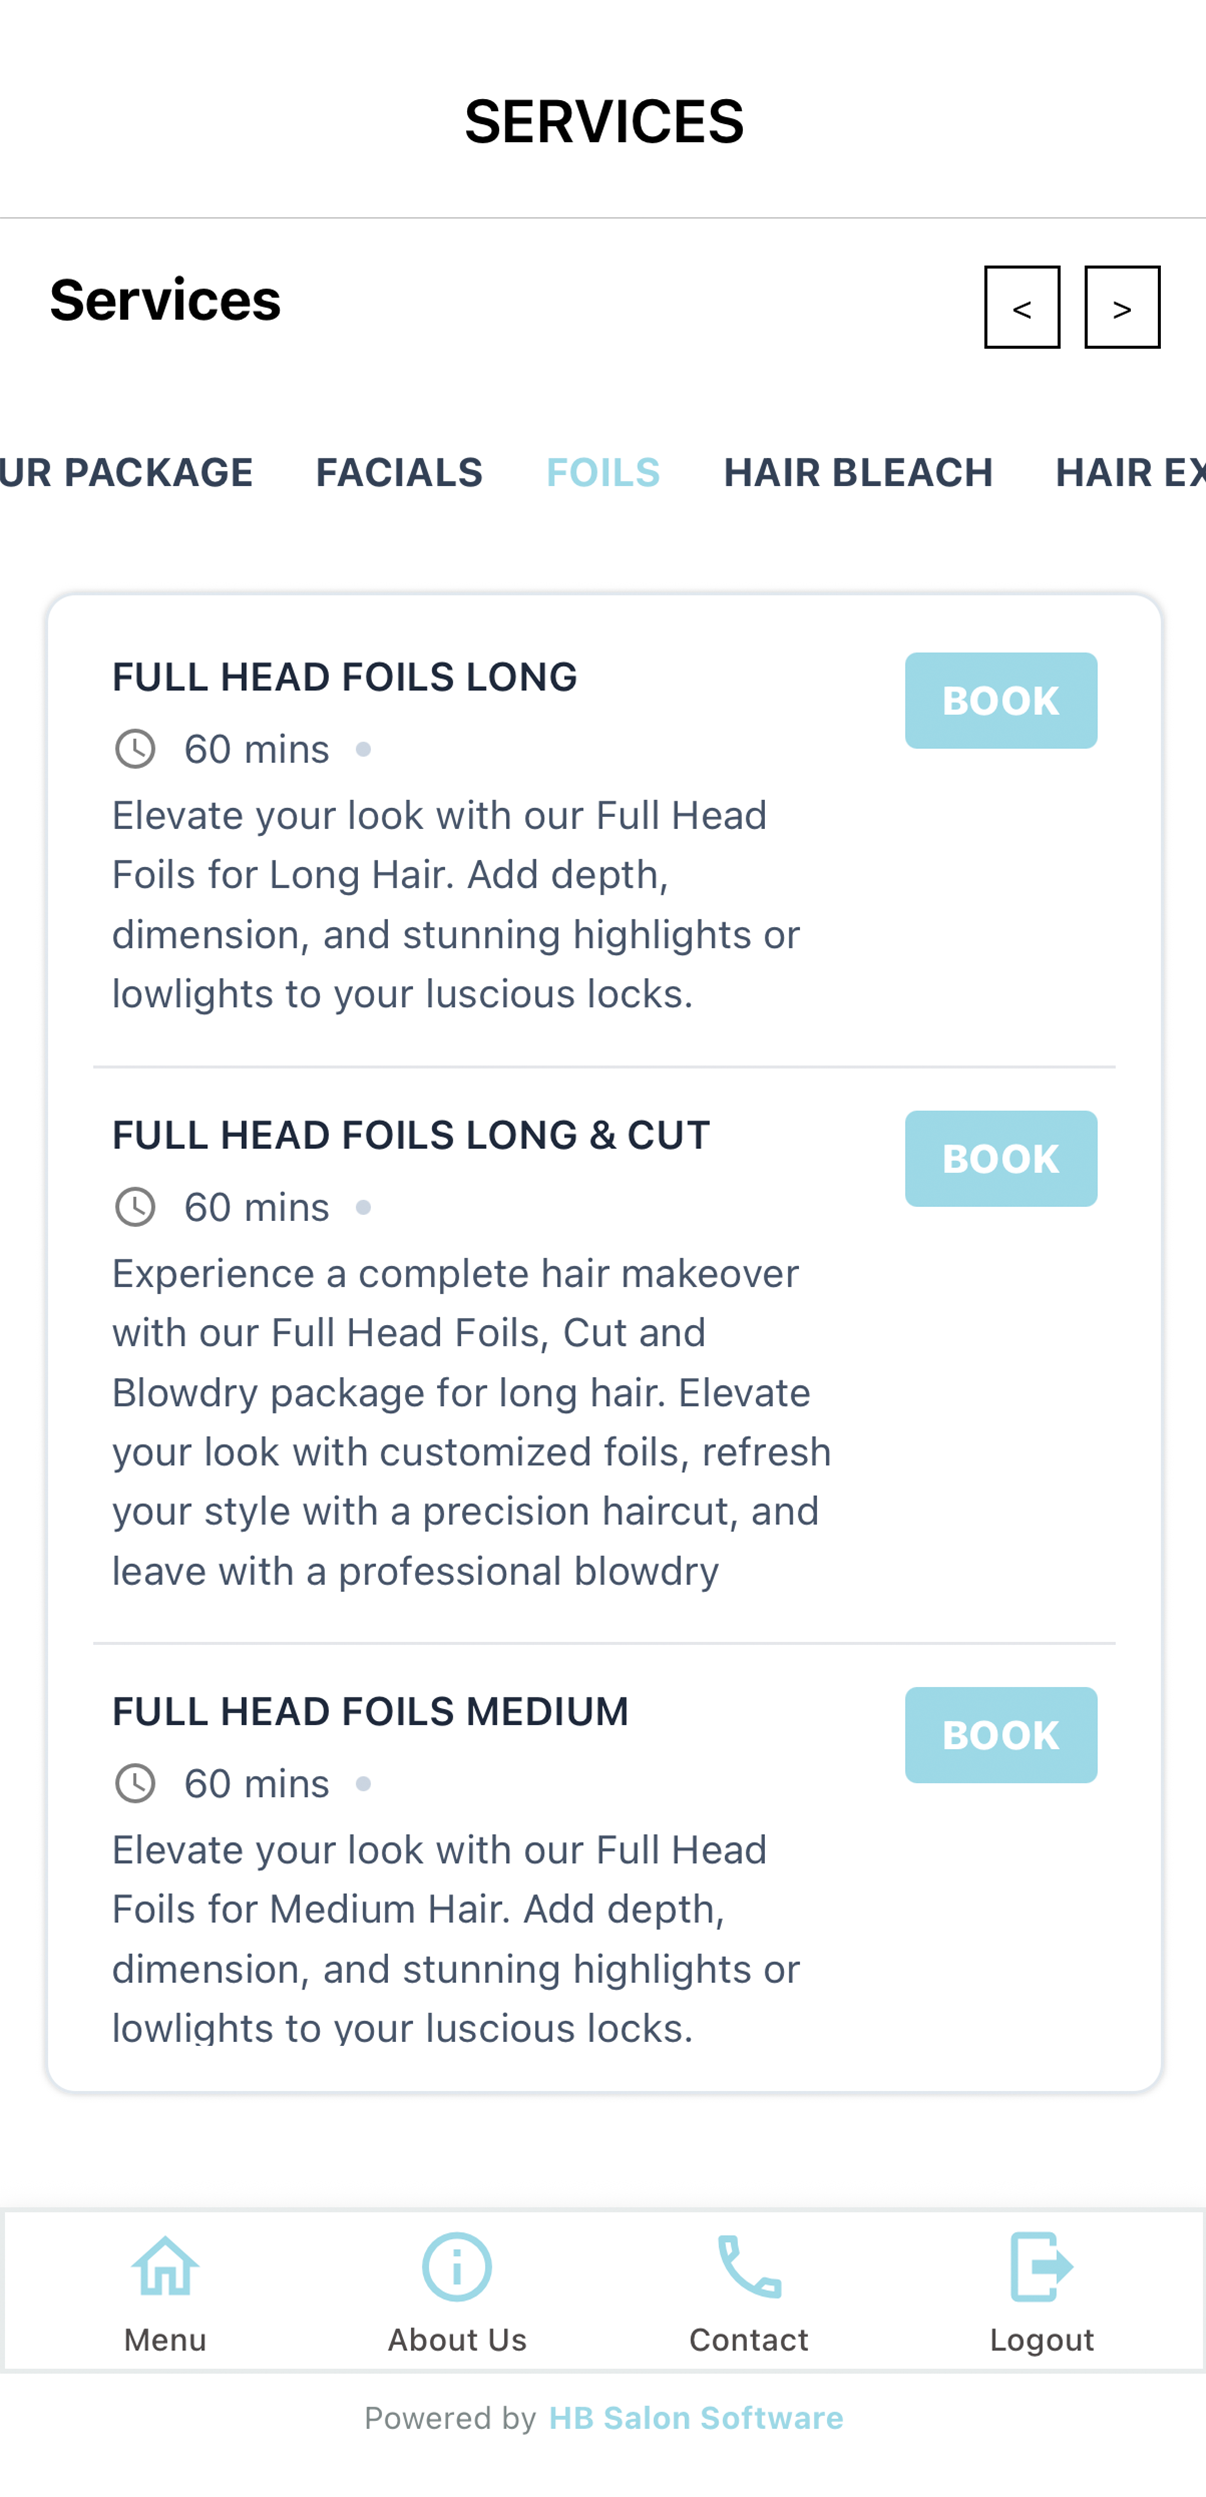The width and height of the screenshot is (1206, 2497).
Task: Open the partially visible HAIR EX tab
Action: pyautogui.click(x=1130, y=472)
